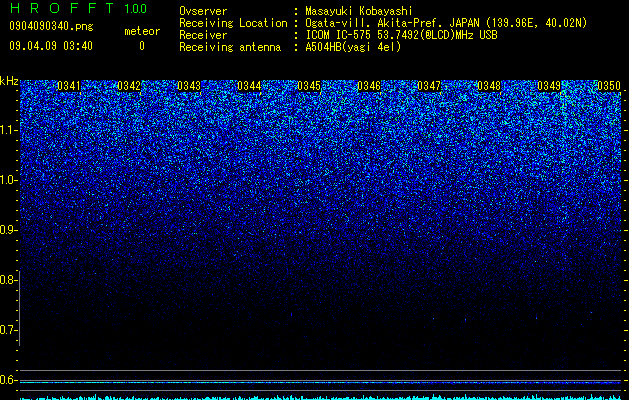Click the 0904090340.png filename text
The image size is (629, 400).
(51, 27)
